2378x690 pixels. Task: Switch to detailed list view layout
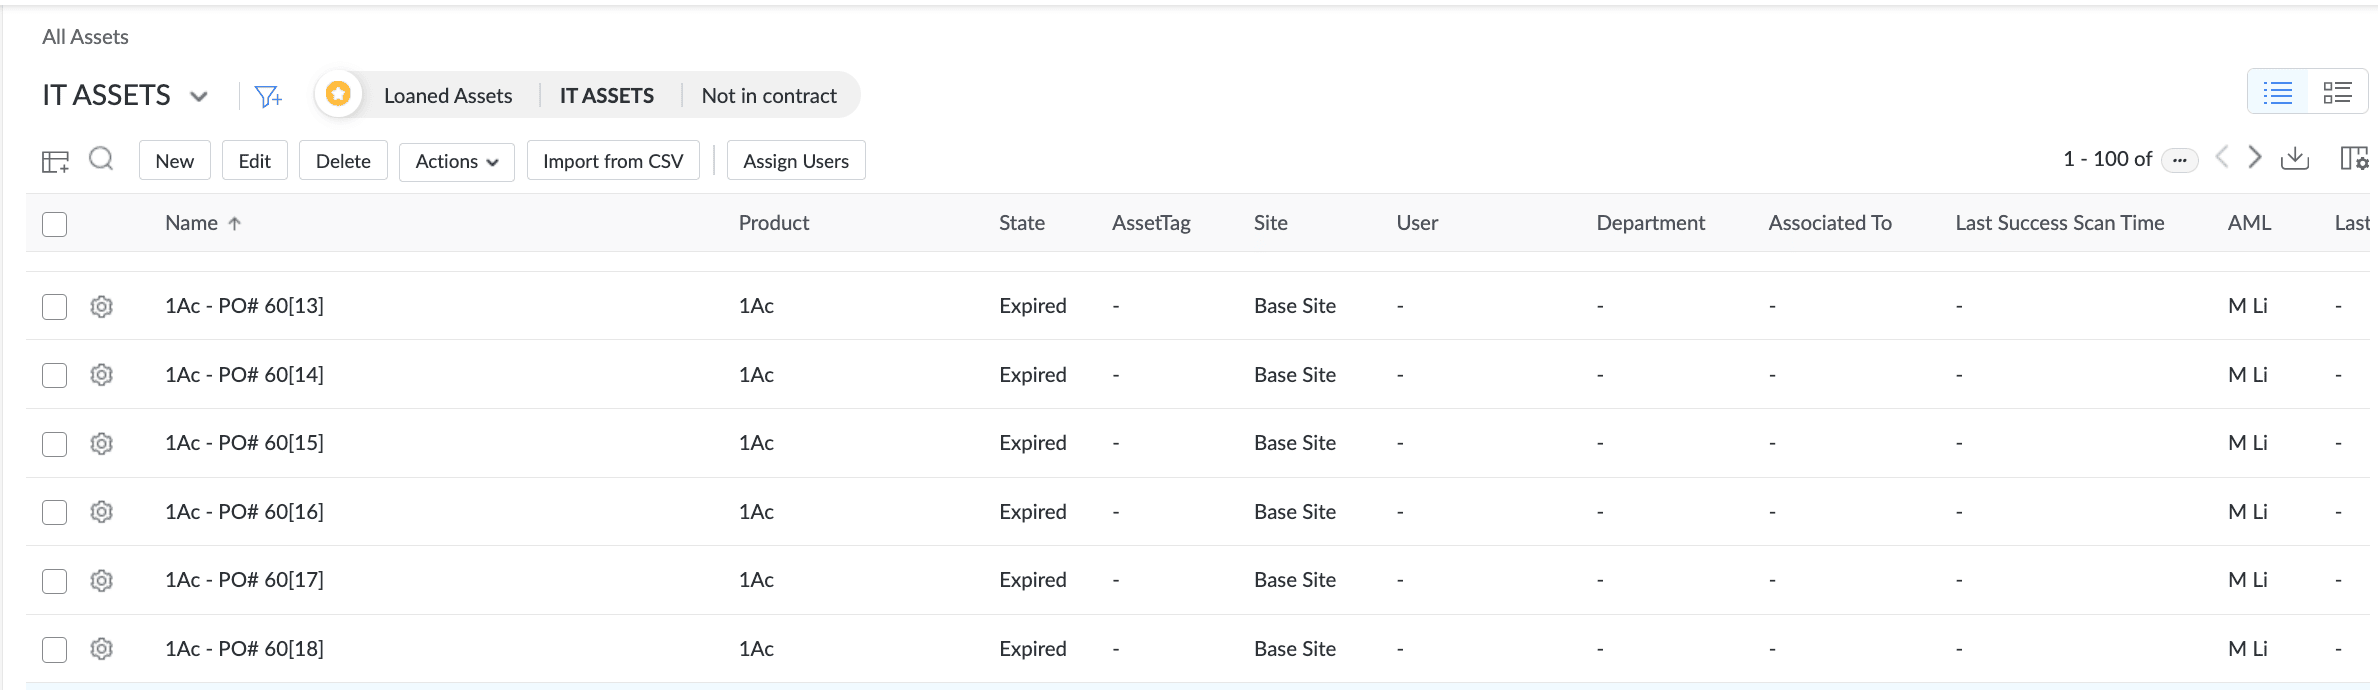2337,94
